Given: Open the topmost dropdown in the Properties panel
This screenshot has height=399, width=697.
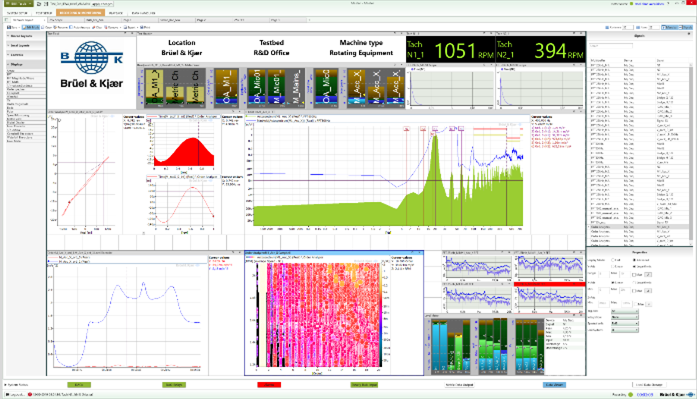Looking at the screenshot, I should coord(625,311).
